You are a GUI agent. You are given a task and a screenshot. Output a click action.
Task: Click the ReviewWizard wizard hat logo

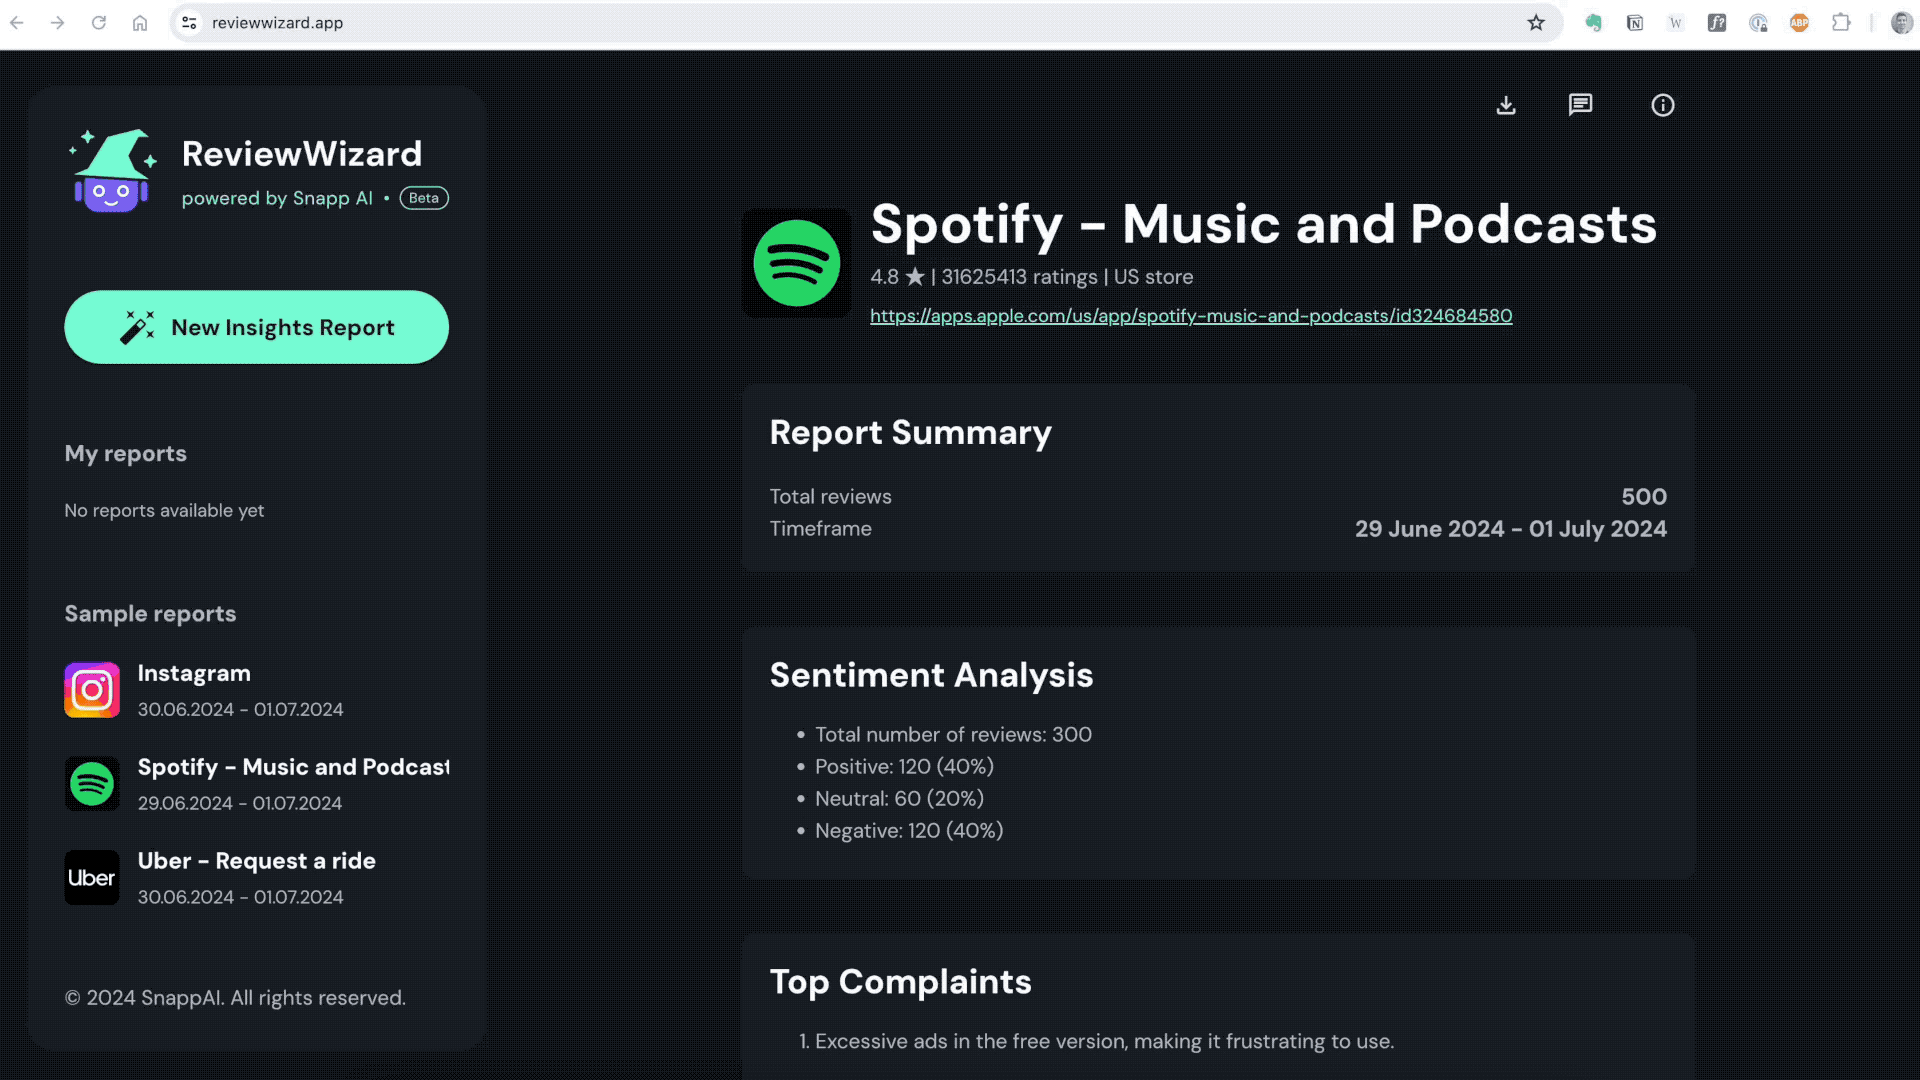(x=112, y=170)
